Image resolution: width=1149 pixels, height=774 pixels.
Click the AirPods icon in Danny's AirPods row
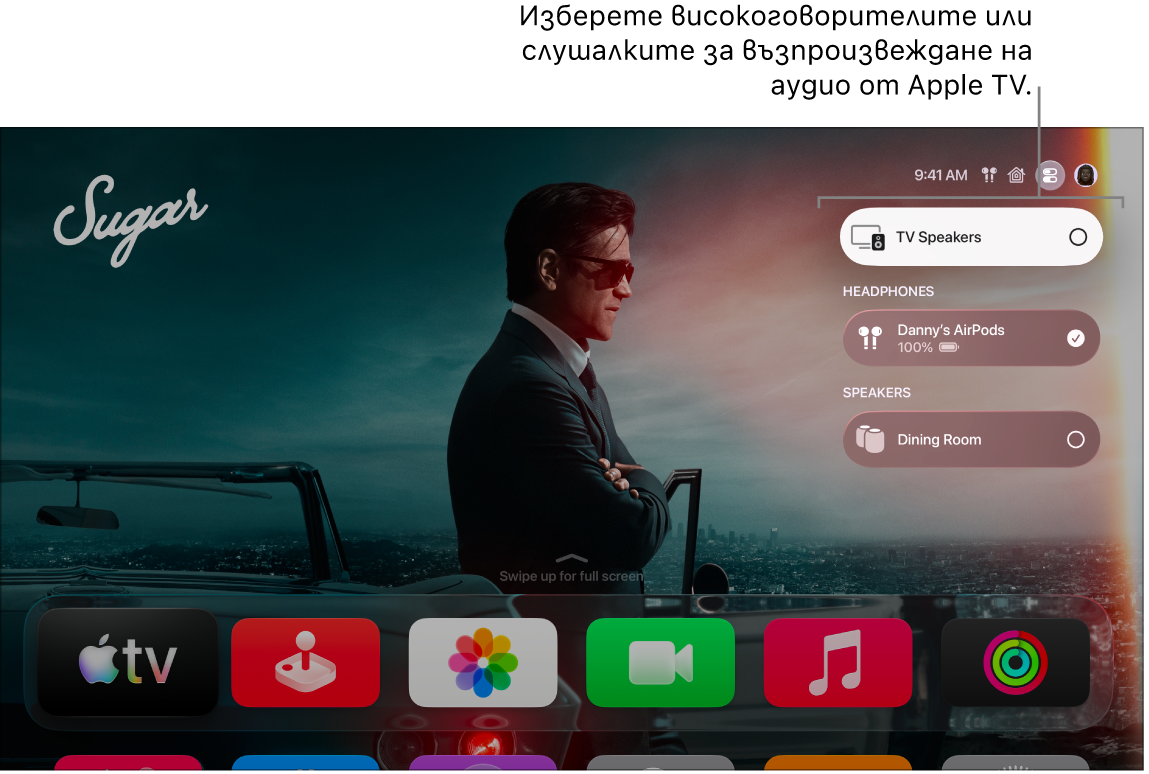pos(870,338)
